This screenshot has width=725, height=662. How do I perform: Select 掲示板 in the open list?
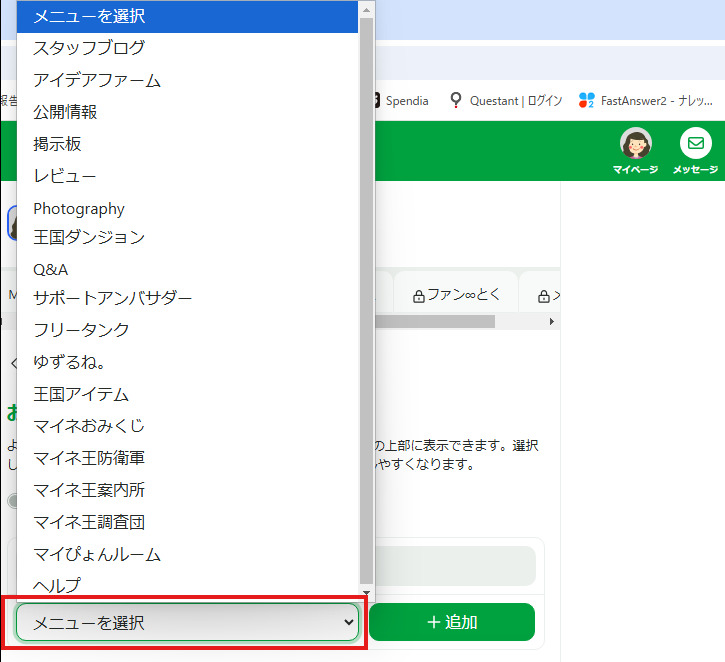tap(57, 144)
